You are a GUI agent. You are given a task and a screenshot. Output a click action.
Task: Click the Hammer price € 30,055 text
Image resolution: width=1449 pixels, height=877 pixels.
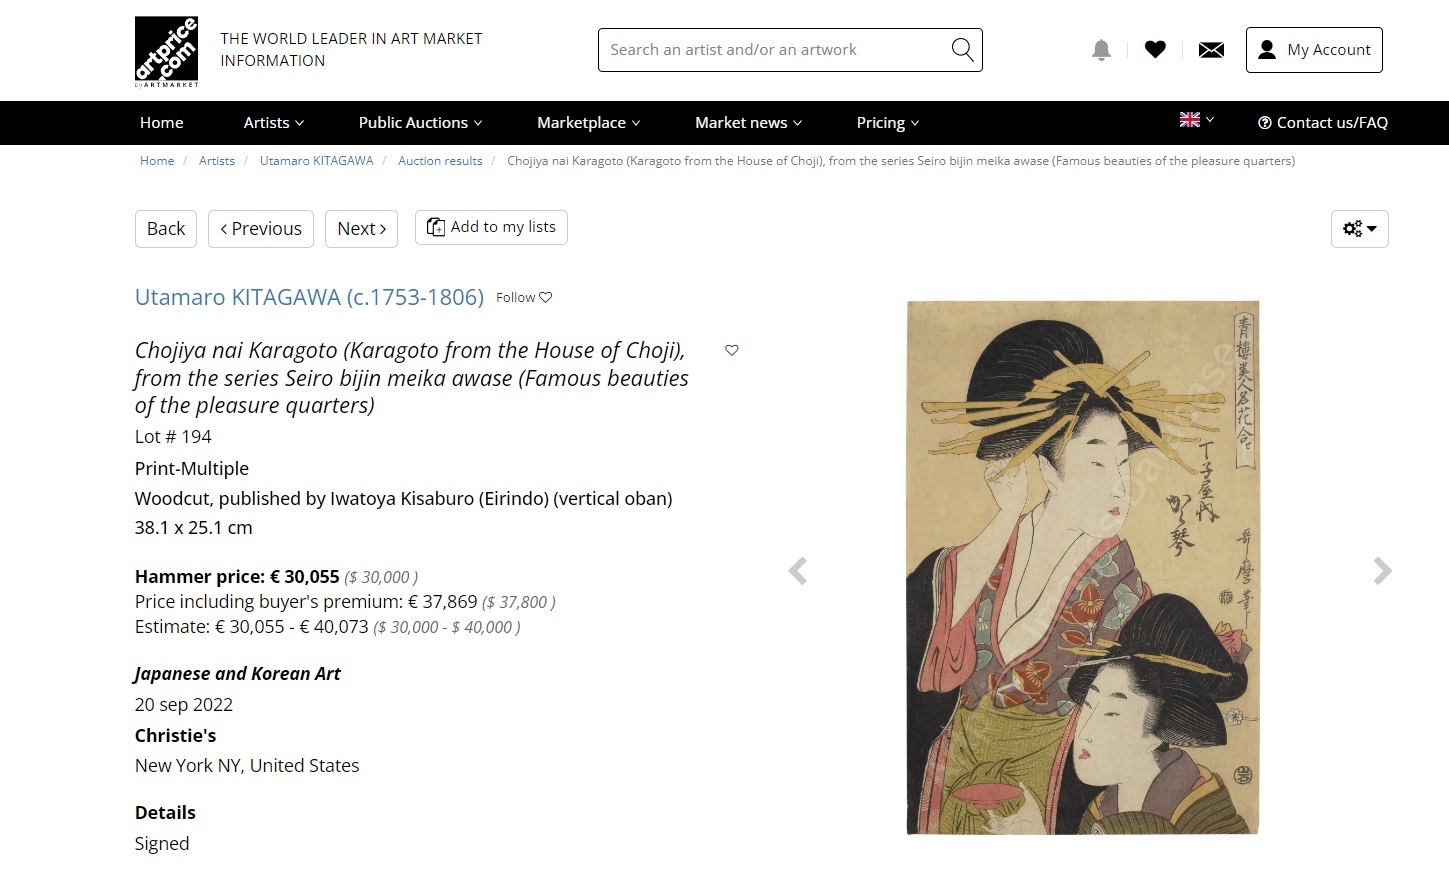237,576
